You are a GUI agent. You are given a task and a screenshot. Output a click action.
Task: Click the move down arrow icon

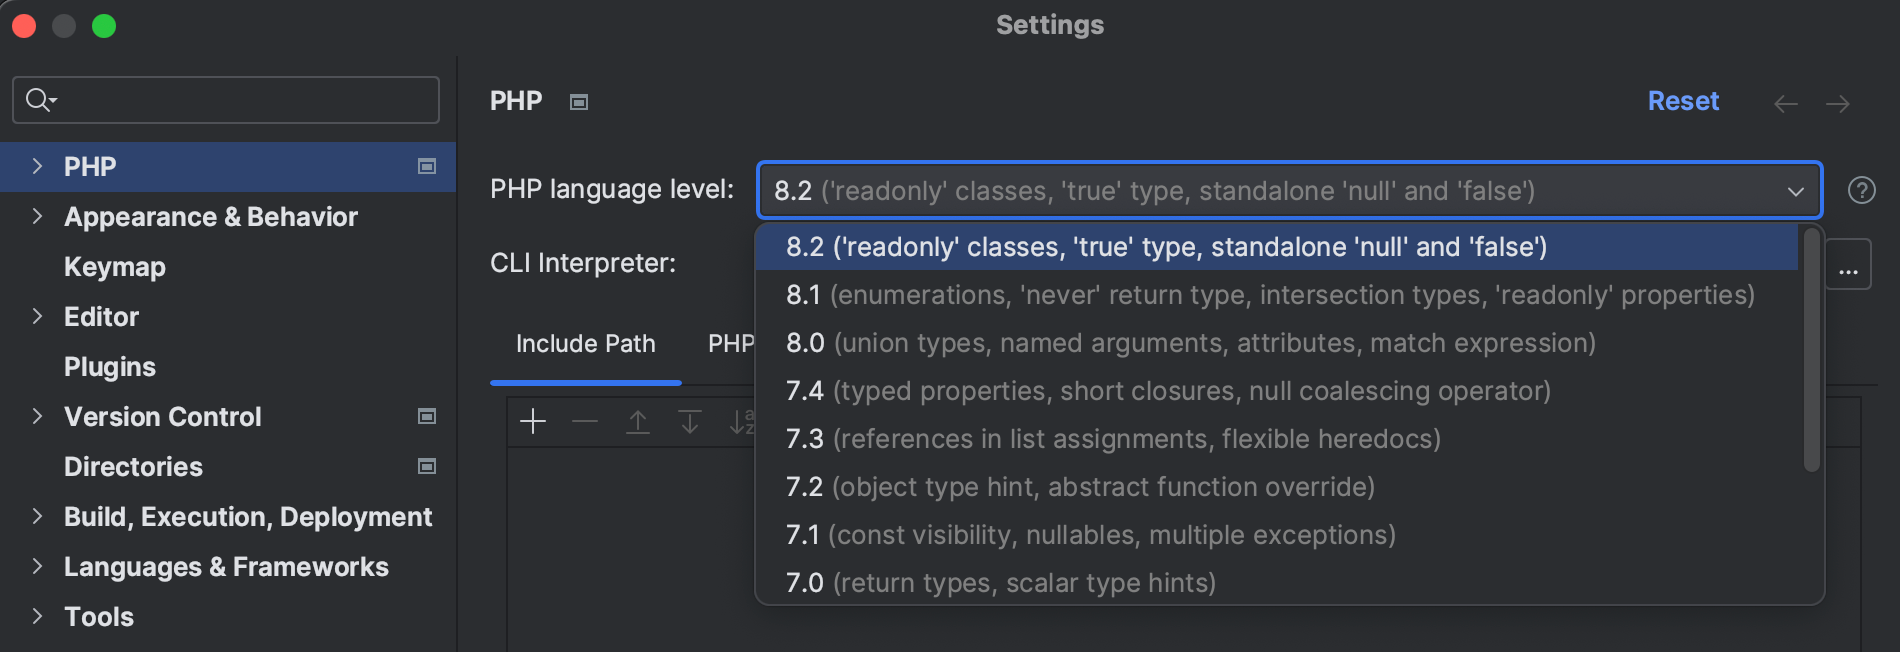click(690, 422)
